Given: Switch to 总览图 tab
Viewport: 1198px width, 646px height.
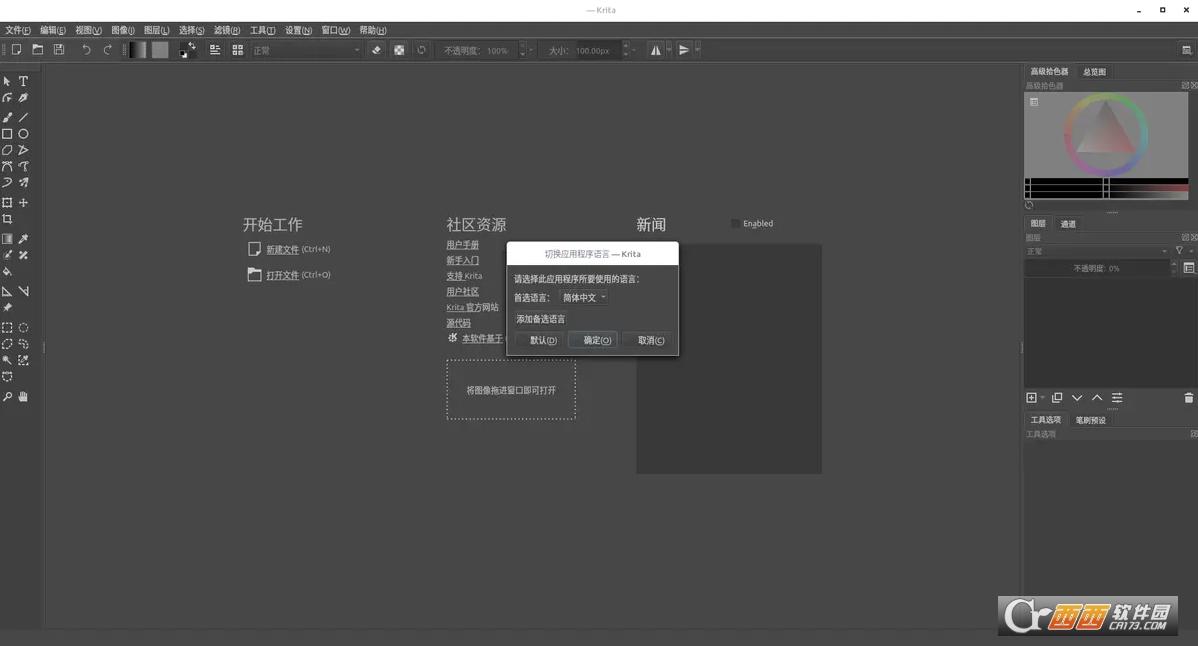Looking at the screenshot, I should [1094, 72].
